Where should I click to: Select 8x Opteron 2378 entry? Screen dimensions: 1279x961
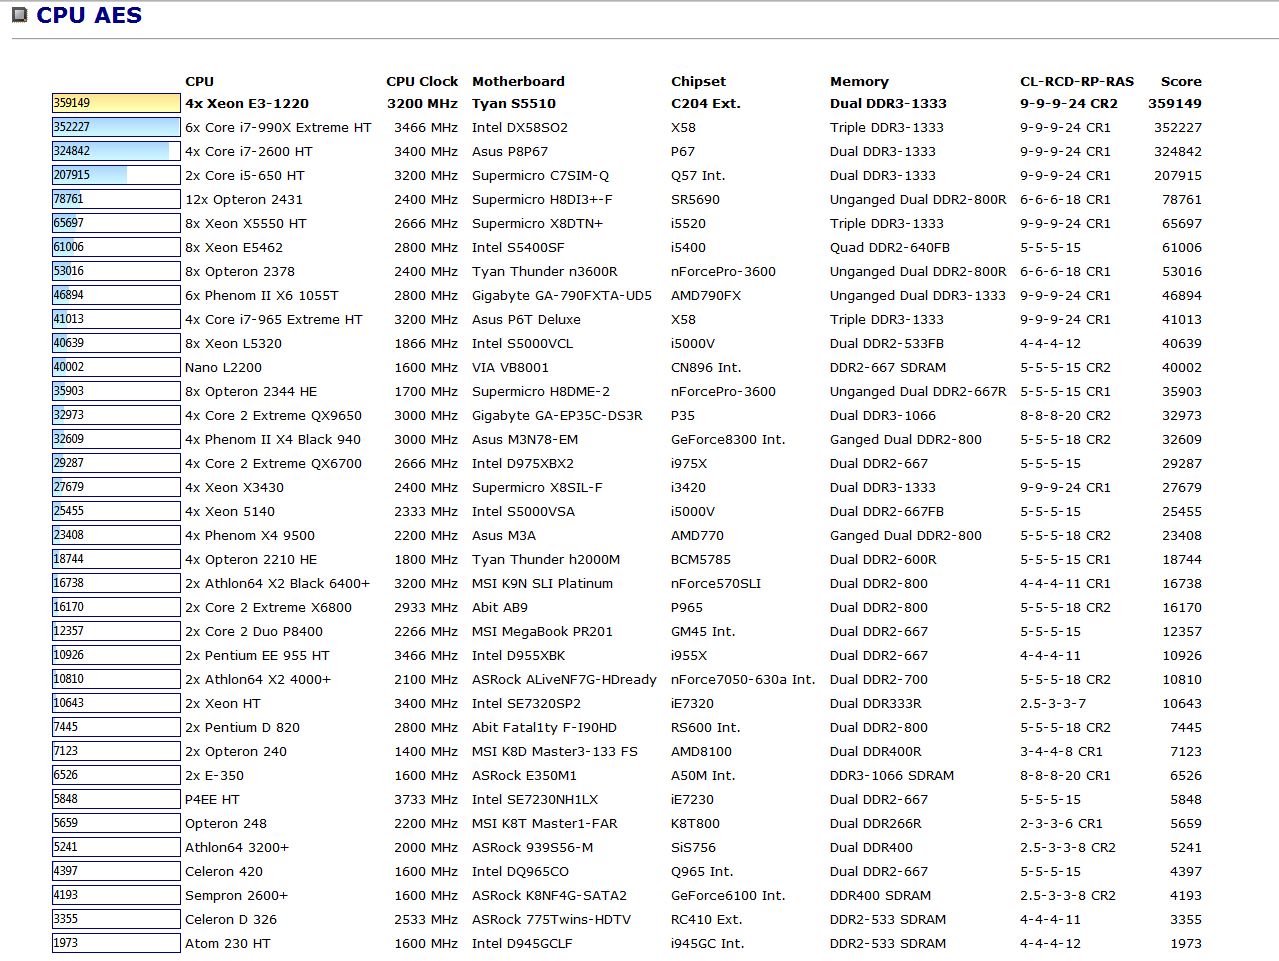coord(240,271)
